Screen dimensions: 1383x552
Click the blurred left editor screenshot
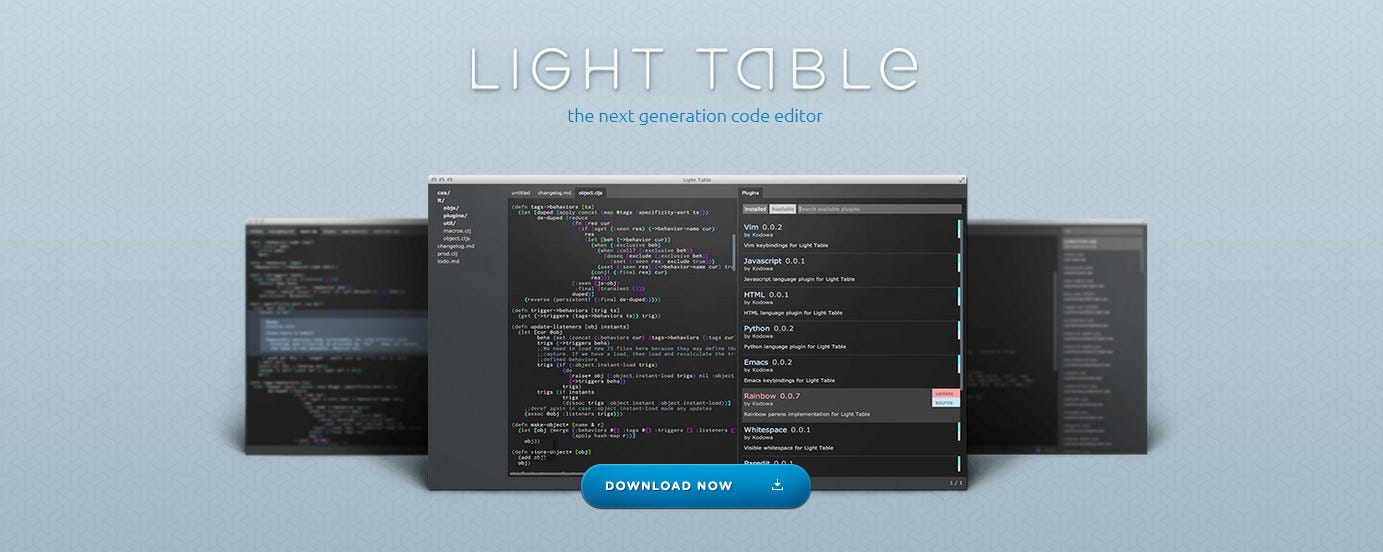click(x=336, y=336)
